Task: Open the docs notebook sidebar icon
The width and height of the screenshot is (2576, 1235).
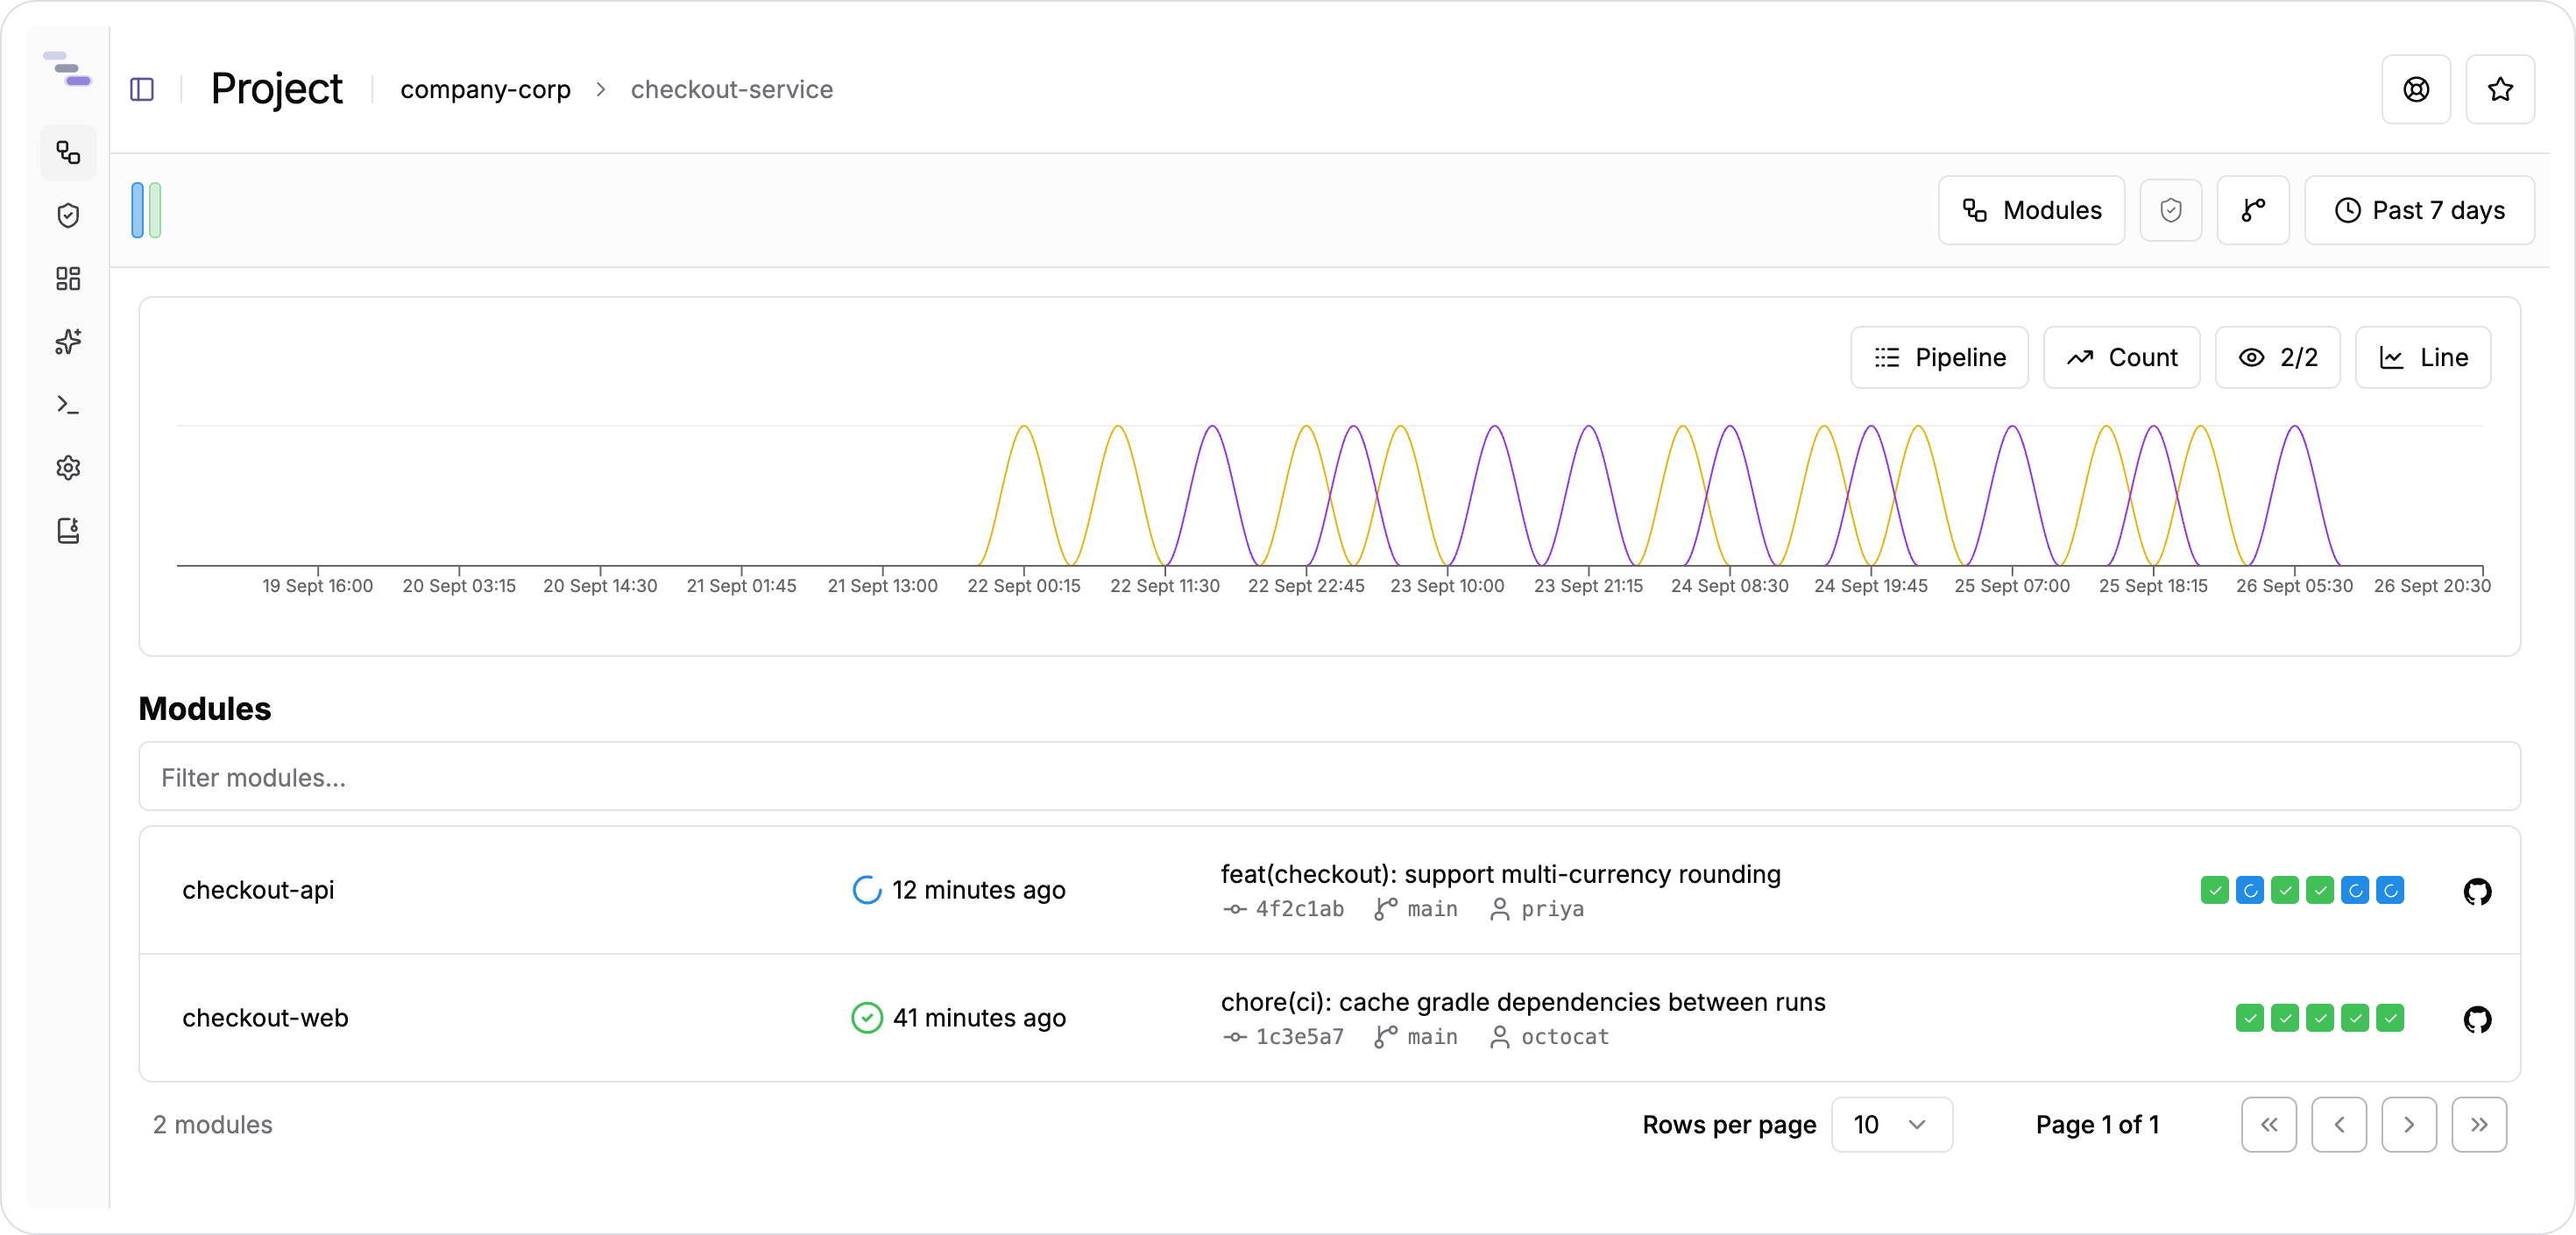Action: tap(68, 530)
